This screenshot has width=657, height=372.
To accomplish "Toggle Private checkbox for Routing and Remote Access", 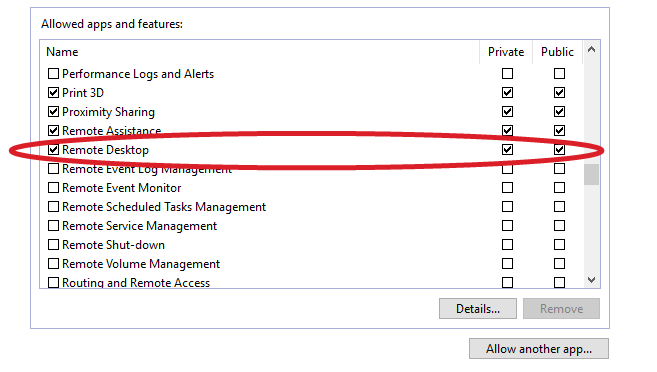I will point(507,282).
